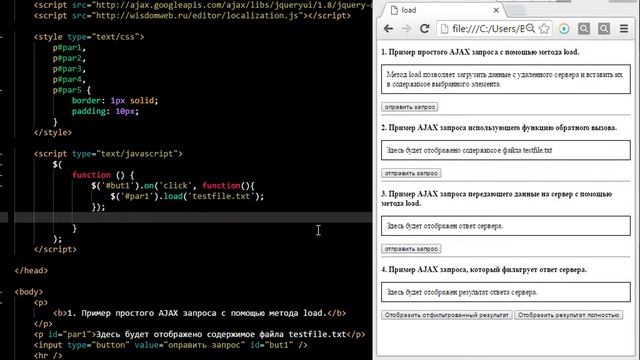Click 'оправить запрос' button under example 1
640x360 pixels.
[410, 107]
